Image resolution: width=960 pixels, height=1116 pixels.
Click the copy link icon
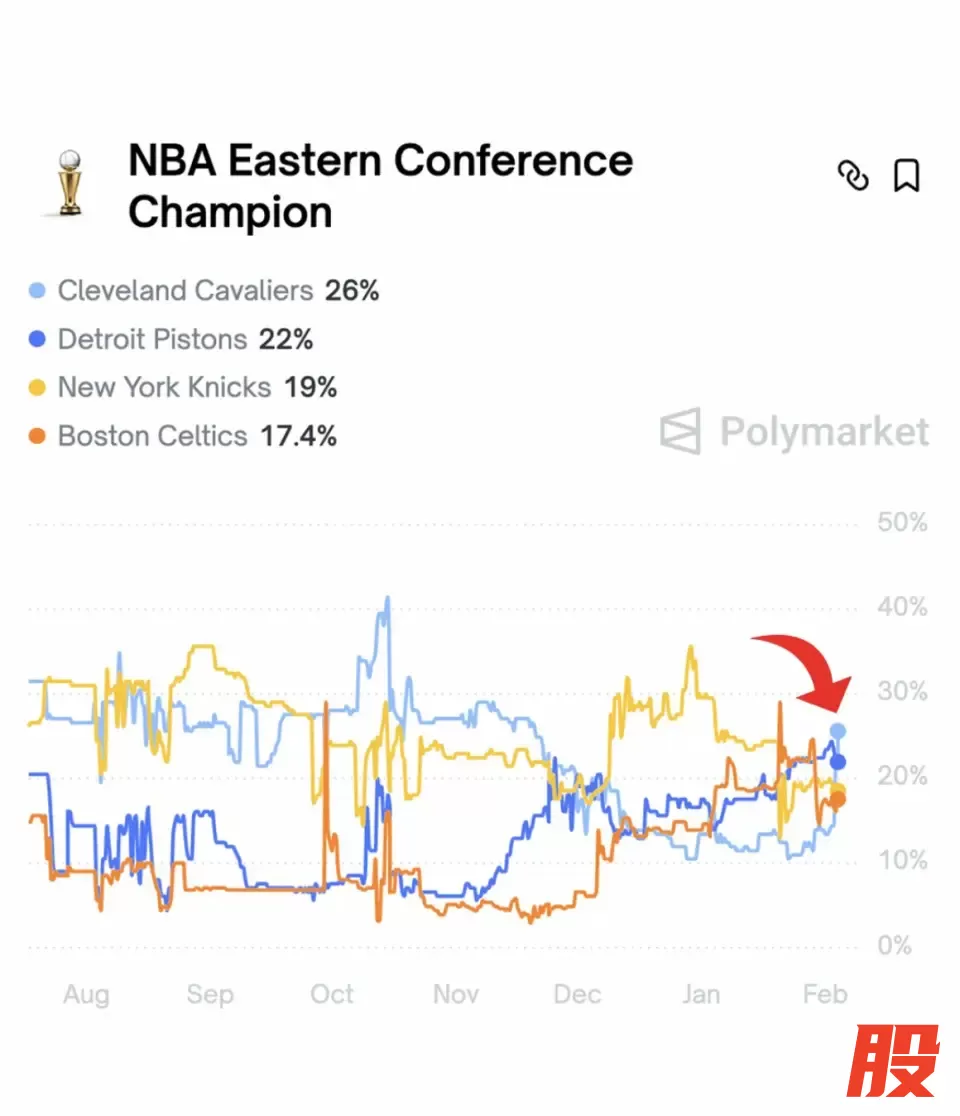coord(852,176)
